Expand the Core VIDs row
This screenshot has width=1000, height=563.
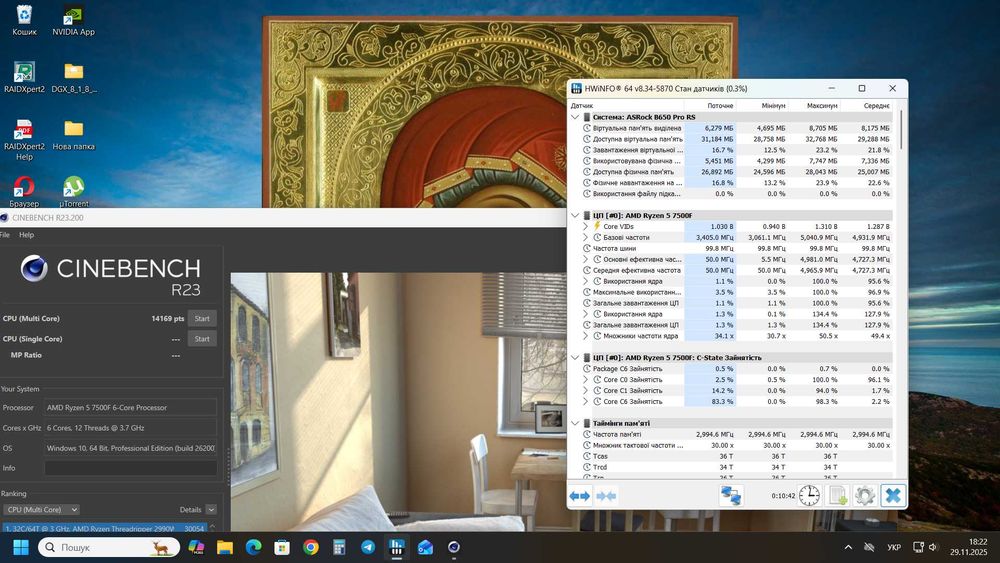585,226
